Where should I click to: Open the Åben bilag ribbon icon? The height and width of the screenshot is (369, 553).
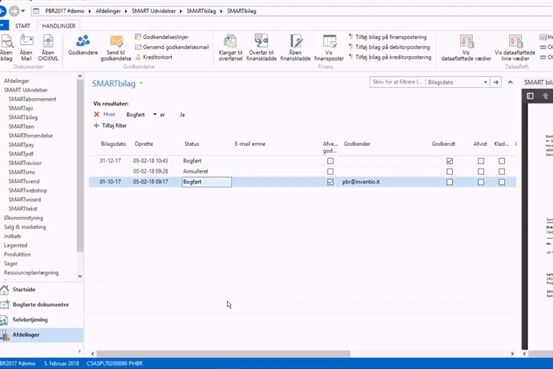(7, 48)
